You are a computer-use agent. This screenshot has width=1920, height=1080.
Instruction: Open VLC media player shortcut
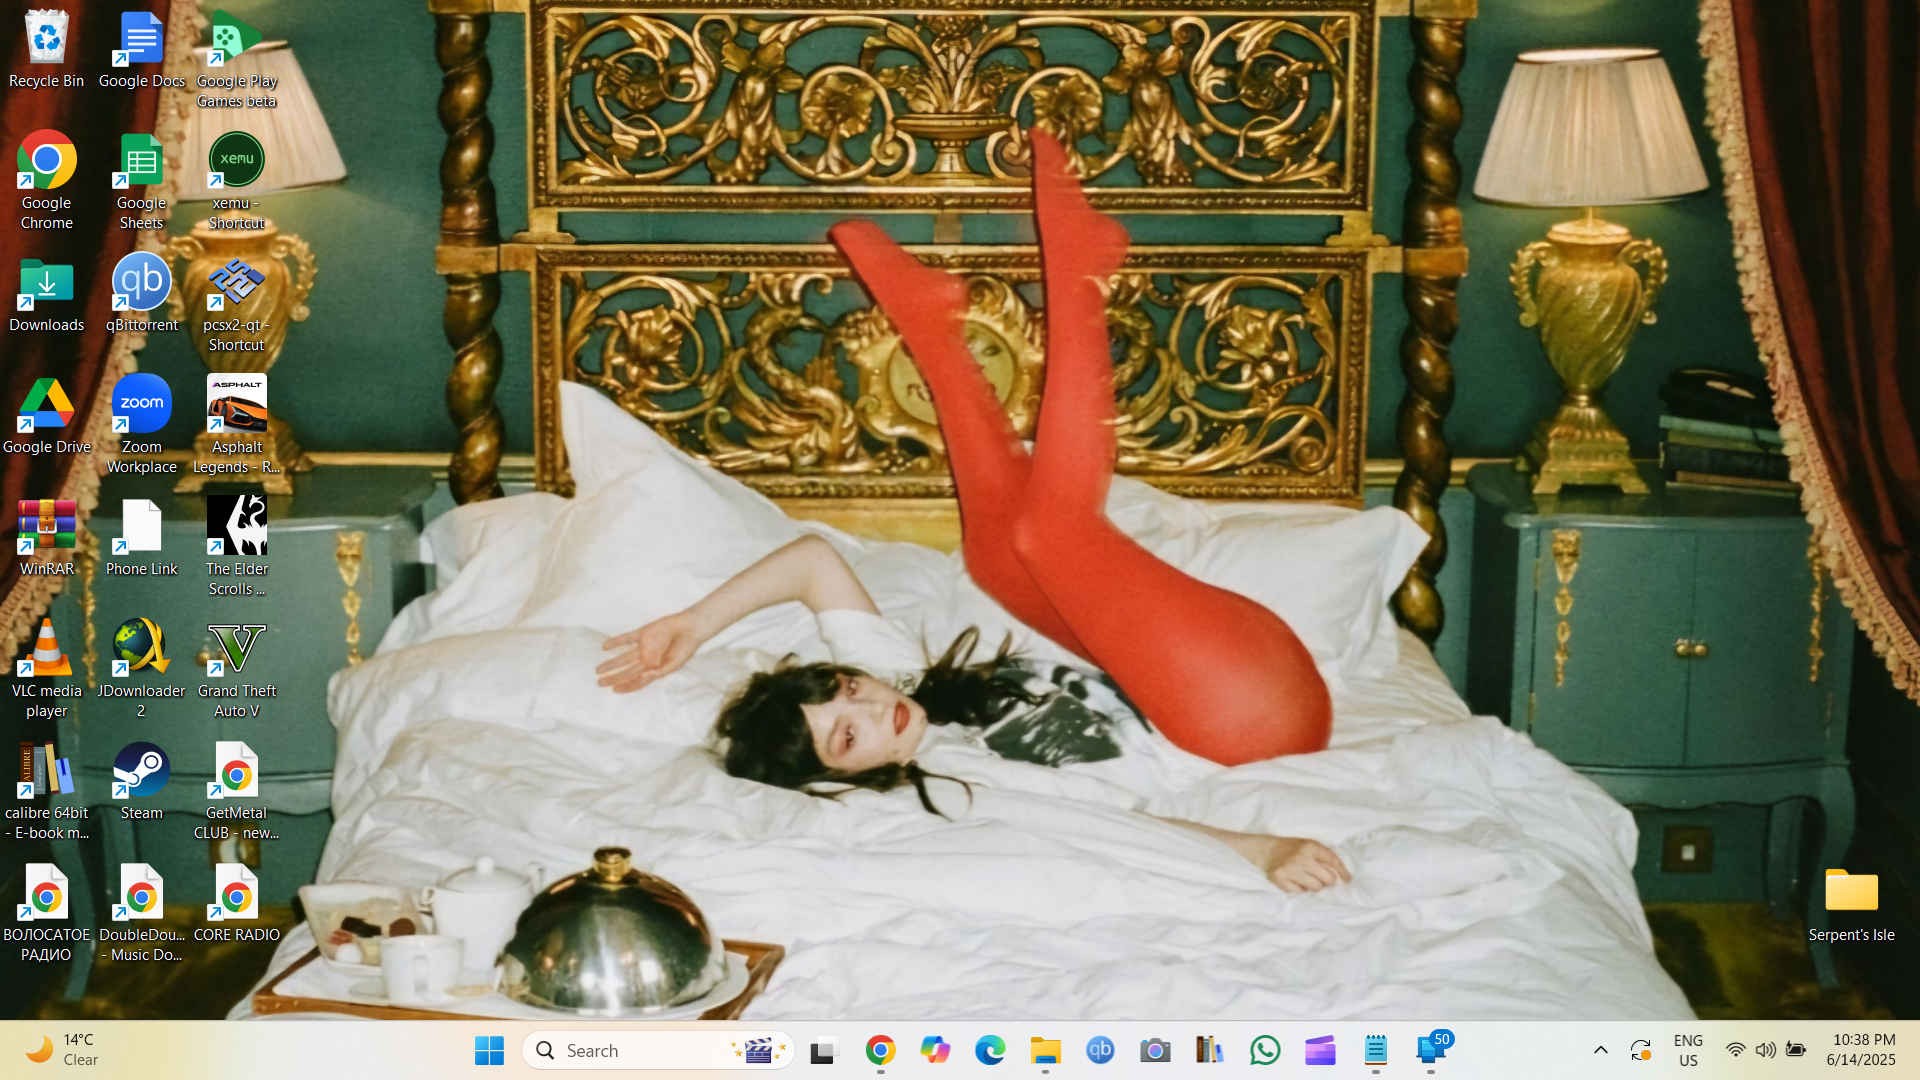pyautogui.click(x=46, y=670)
